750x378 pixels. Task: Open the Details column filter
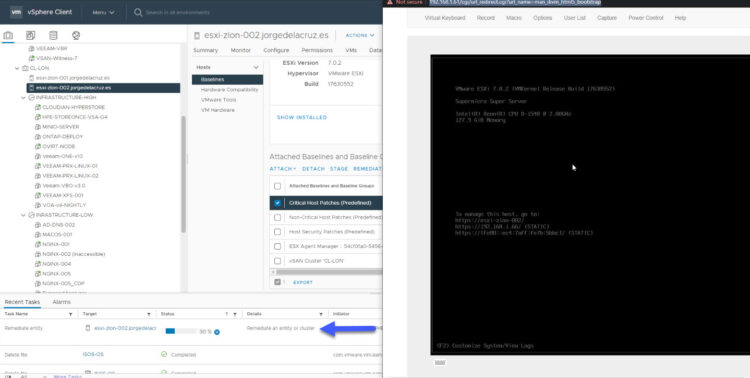point(321,314)
